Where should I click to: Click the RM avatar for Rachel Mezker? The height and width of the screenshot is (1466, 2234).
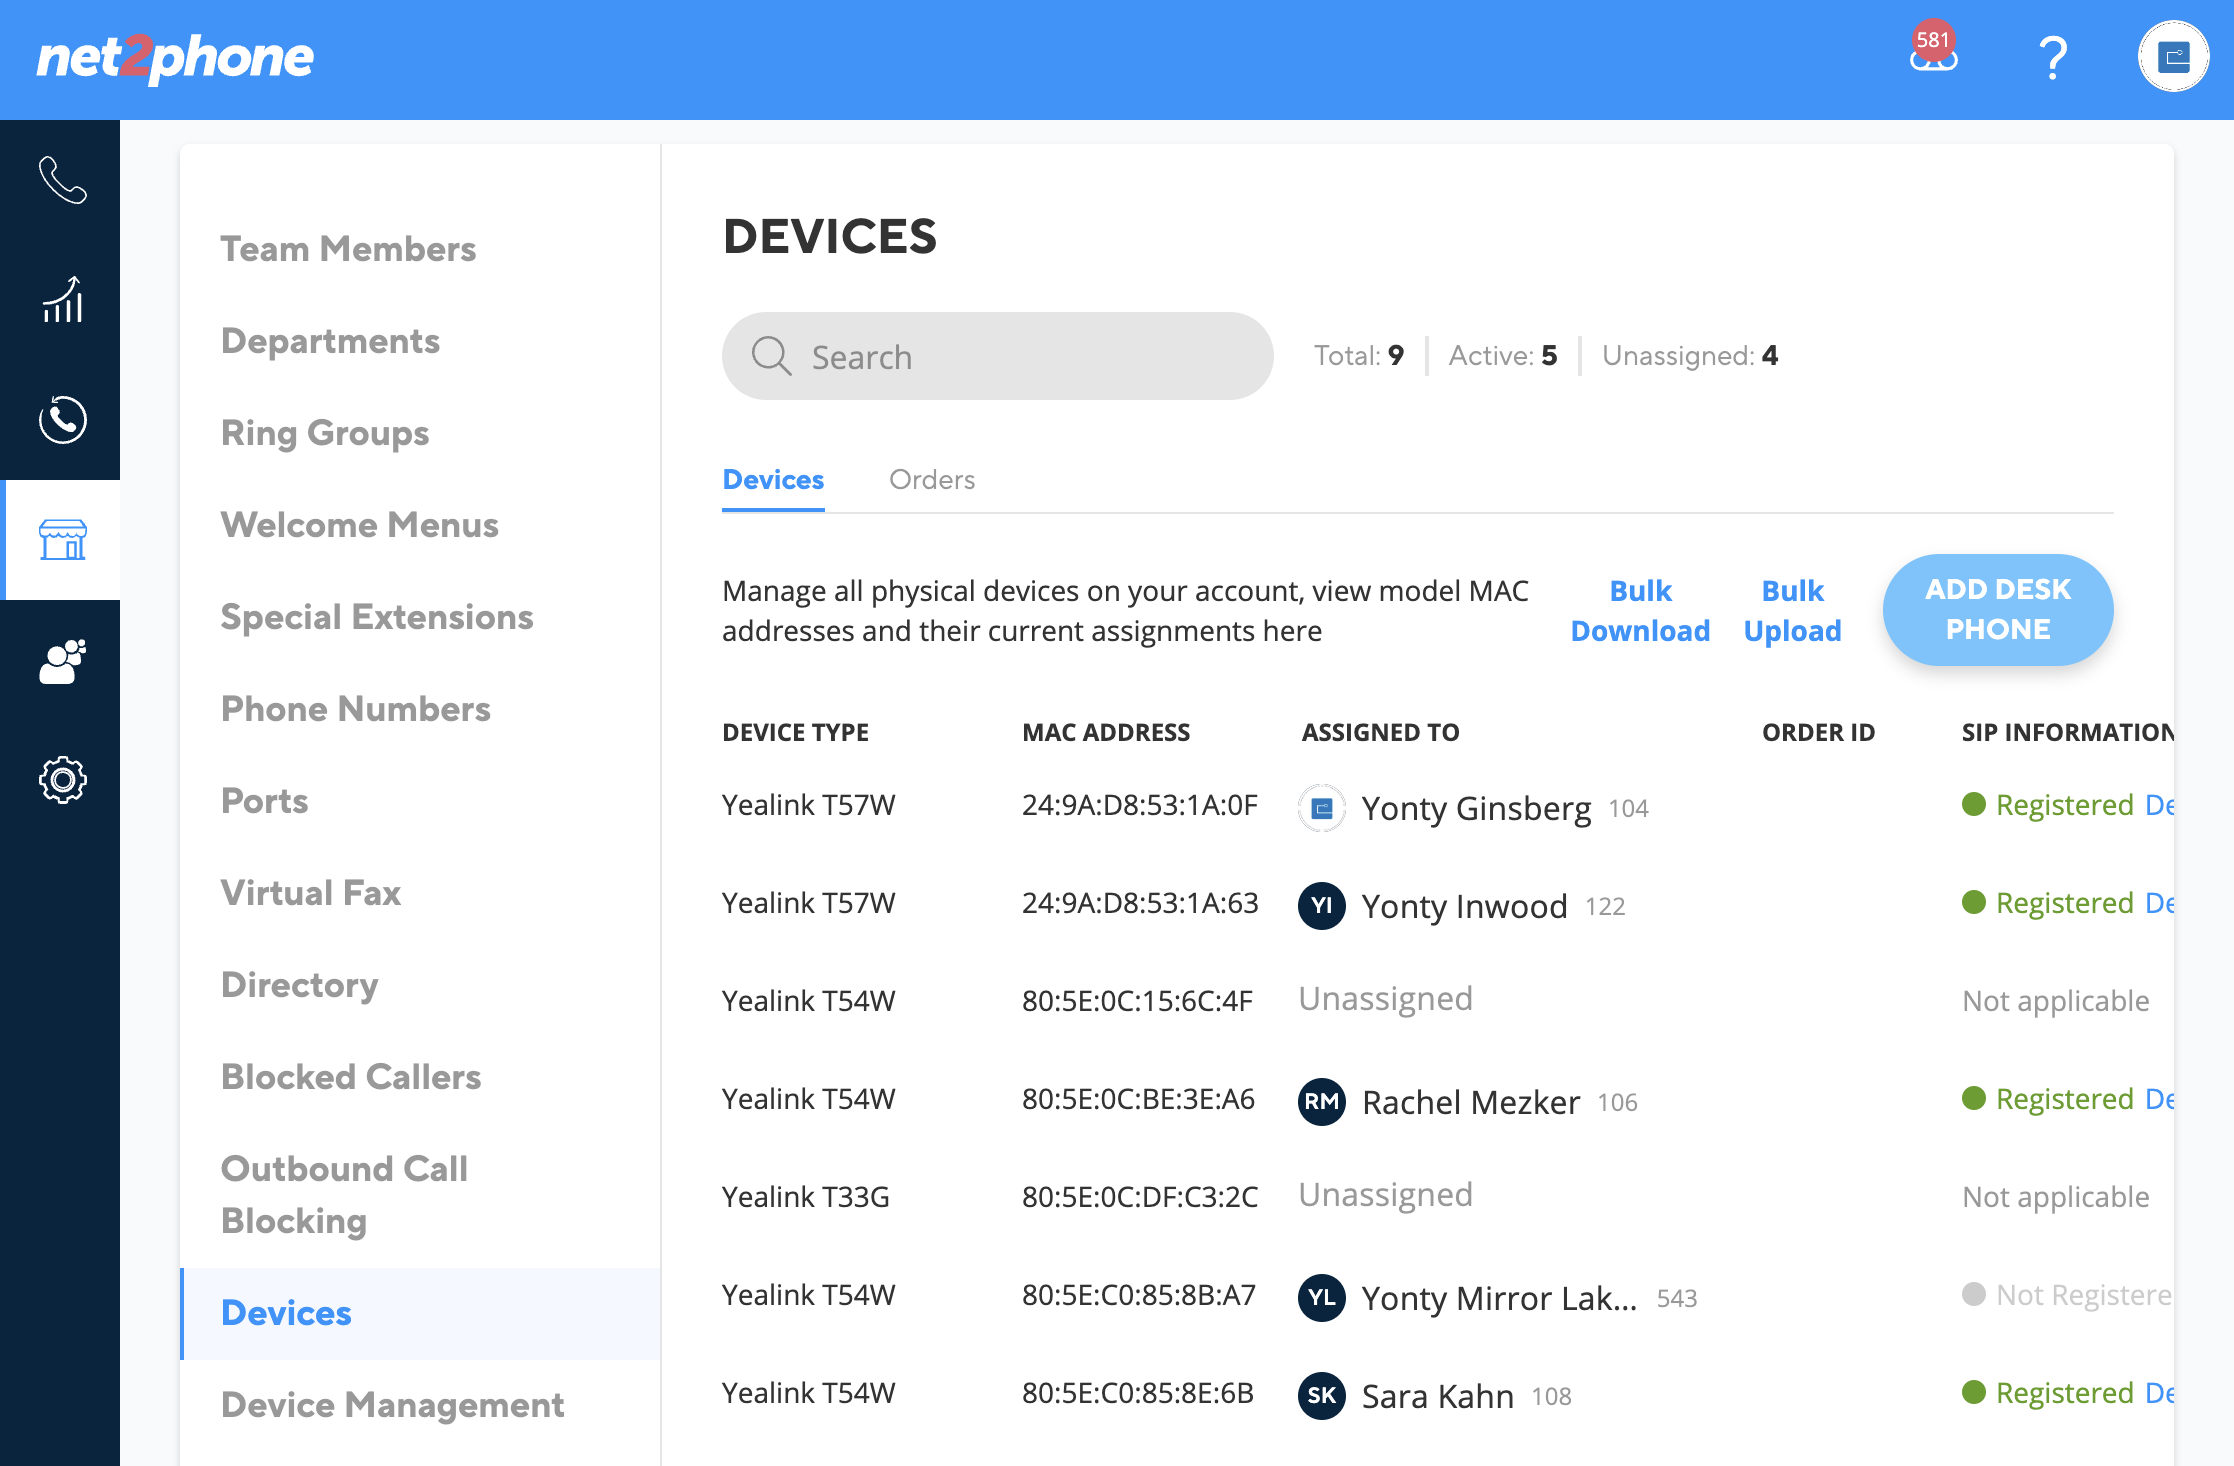pyautogui.click(x=1321, y=1102)
